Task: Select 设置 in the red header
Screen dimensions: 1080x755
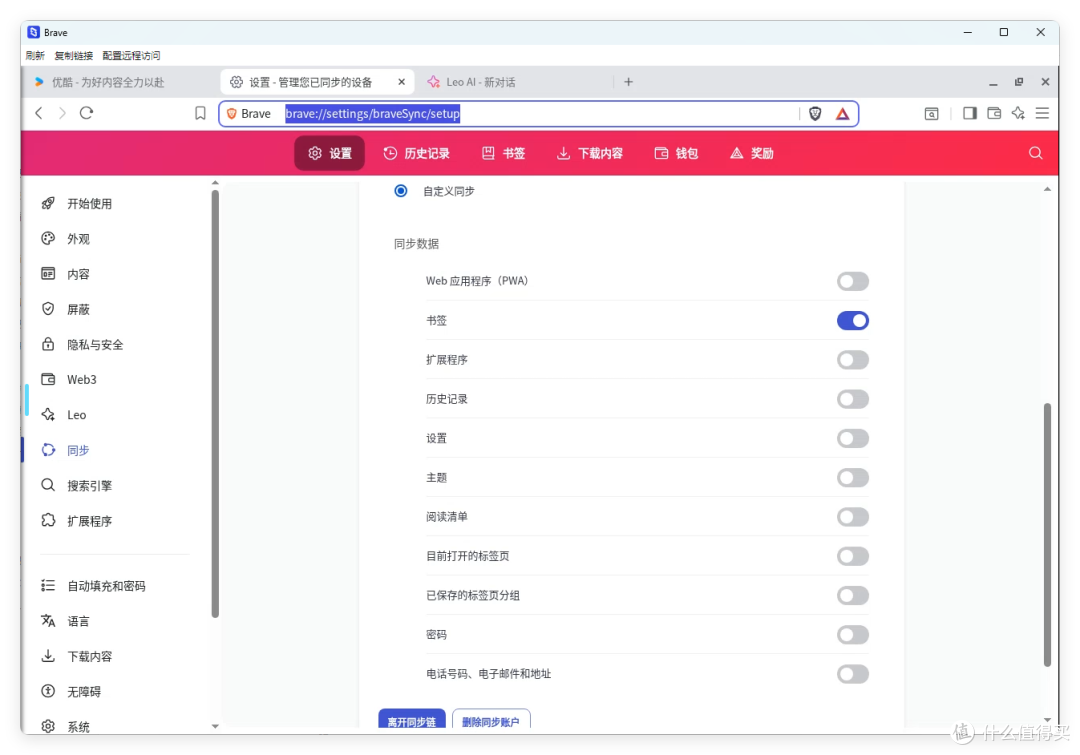Action: (329, 153)
